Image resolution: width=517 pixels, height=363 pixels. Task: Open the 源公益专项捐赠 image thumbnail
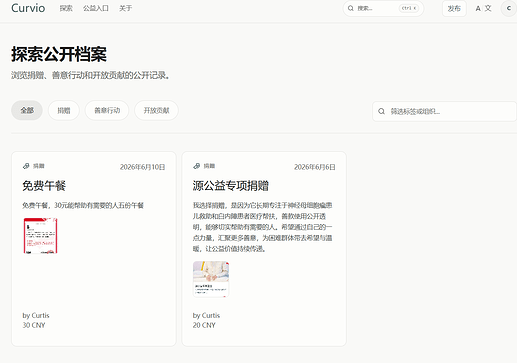point(211,279)
